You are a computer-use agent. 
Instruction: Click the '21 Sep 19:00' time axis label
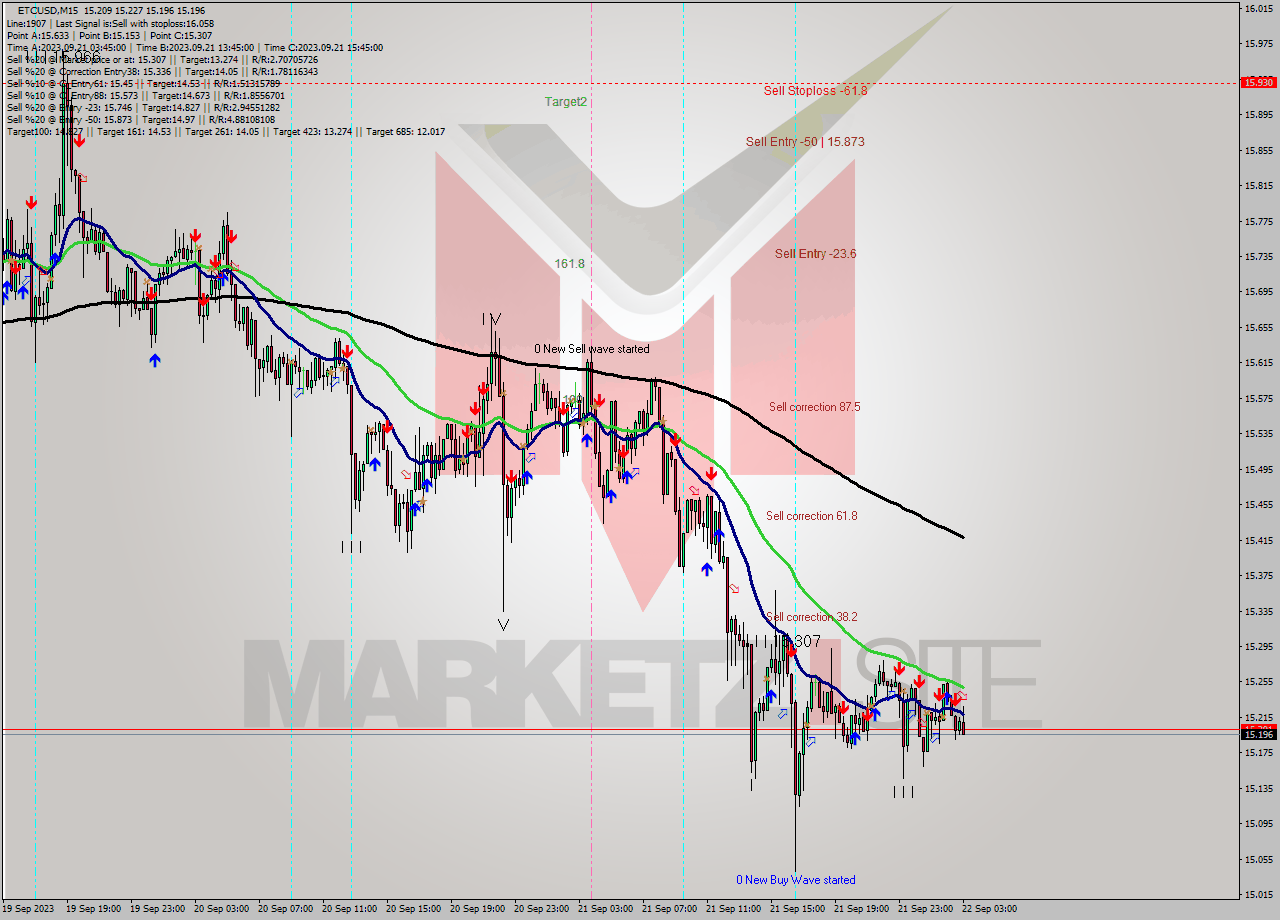(861, 909)
